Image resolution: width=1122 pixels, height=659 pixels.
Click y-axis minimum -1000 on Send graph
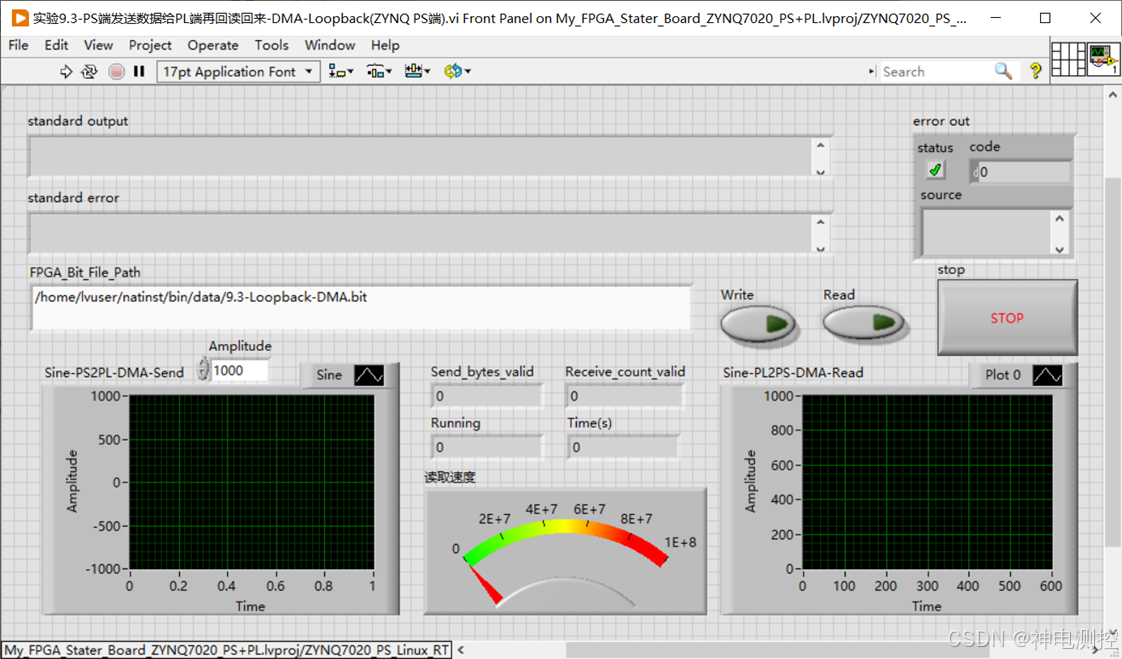tap(103, 569)
